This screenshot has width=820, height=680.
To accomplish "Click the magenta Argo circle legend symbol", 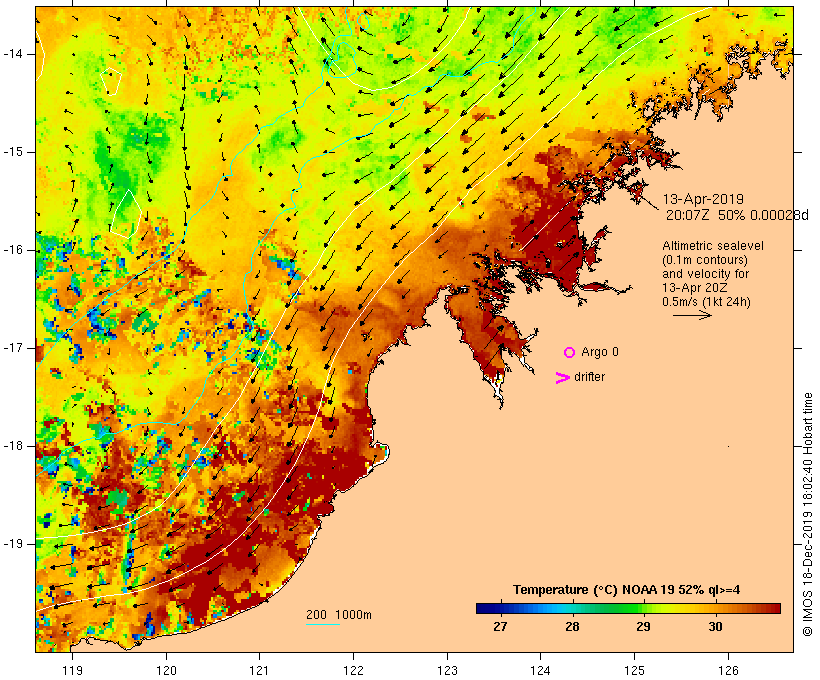I will coord(570,353).
